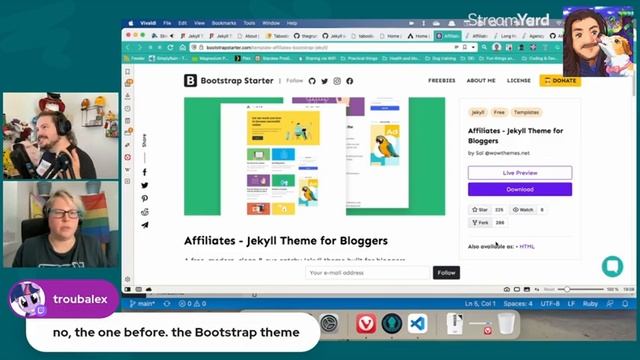Change the Ruby language mode selector
Image resolution: width=640 pixels, height=360 pixels.
pyautogui.click(x=590, y=304)
